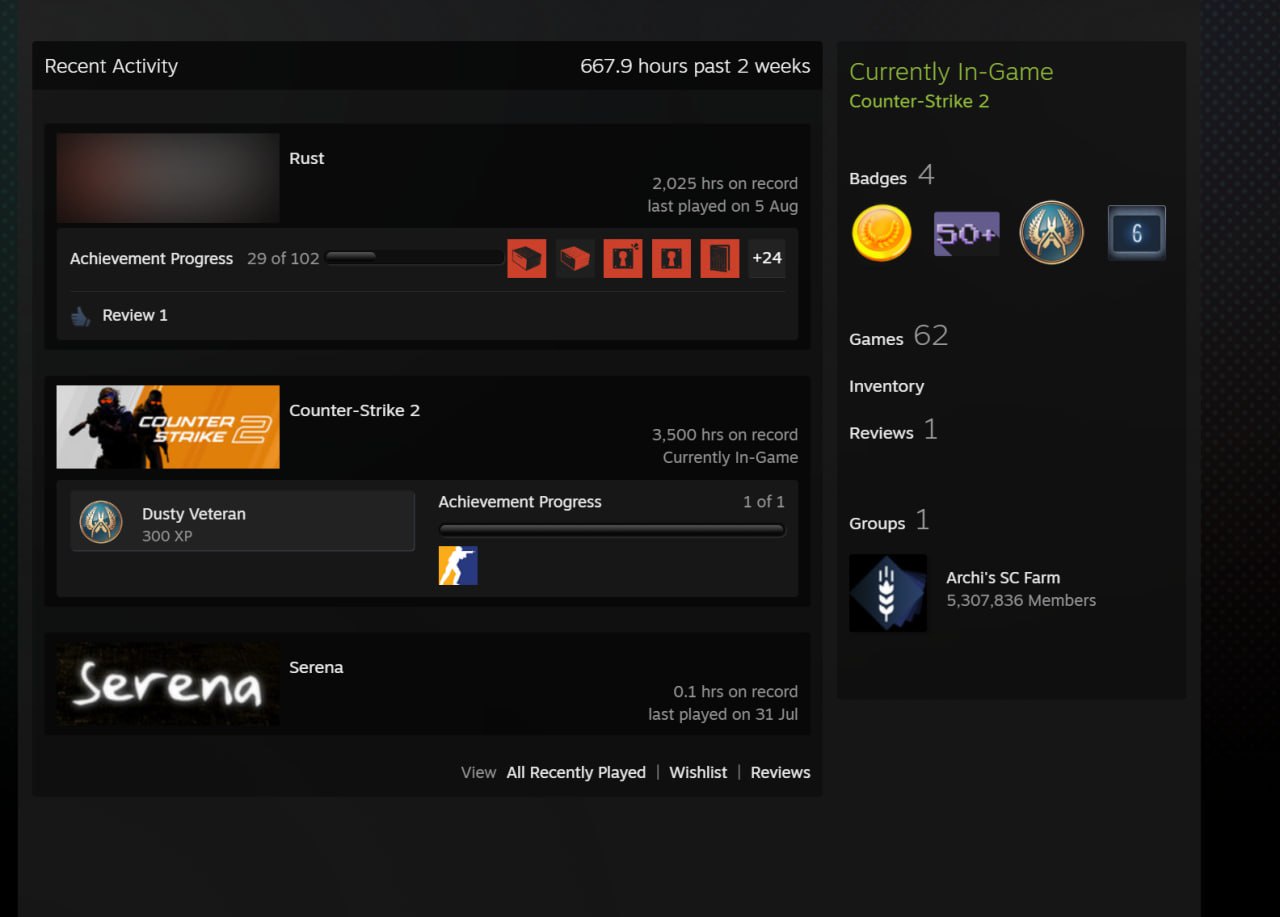This screenshot has width=1280, height=917.
Task: Open the Archi's SC Farm group avatar
Action: [888, 593]
